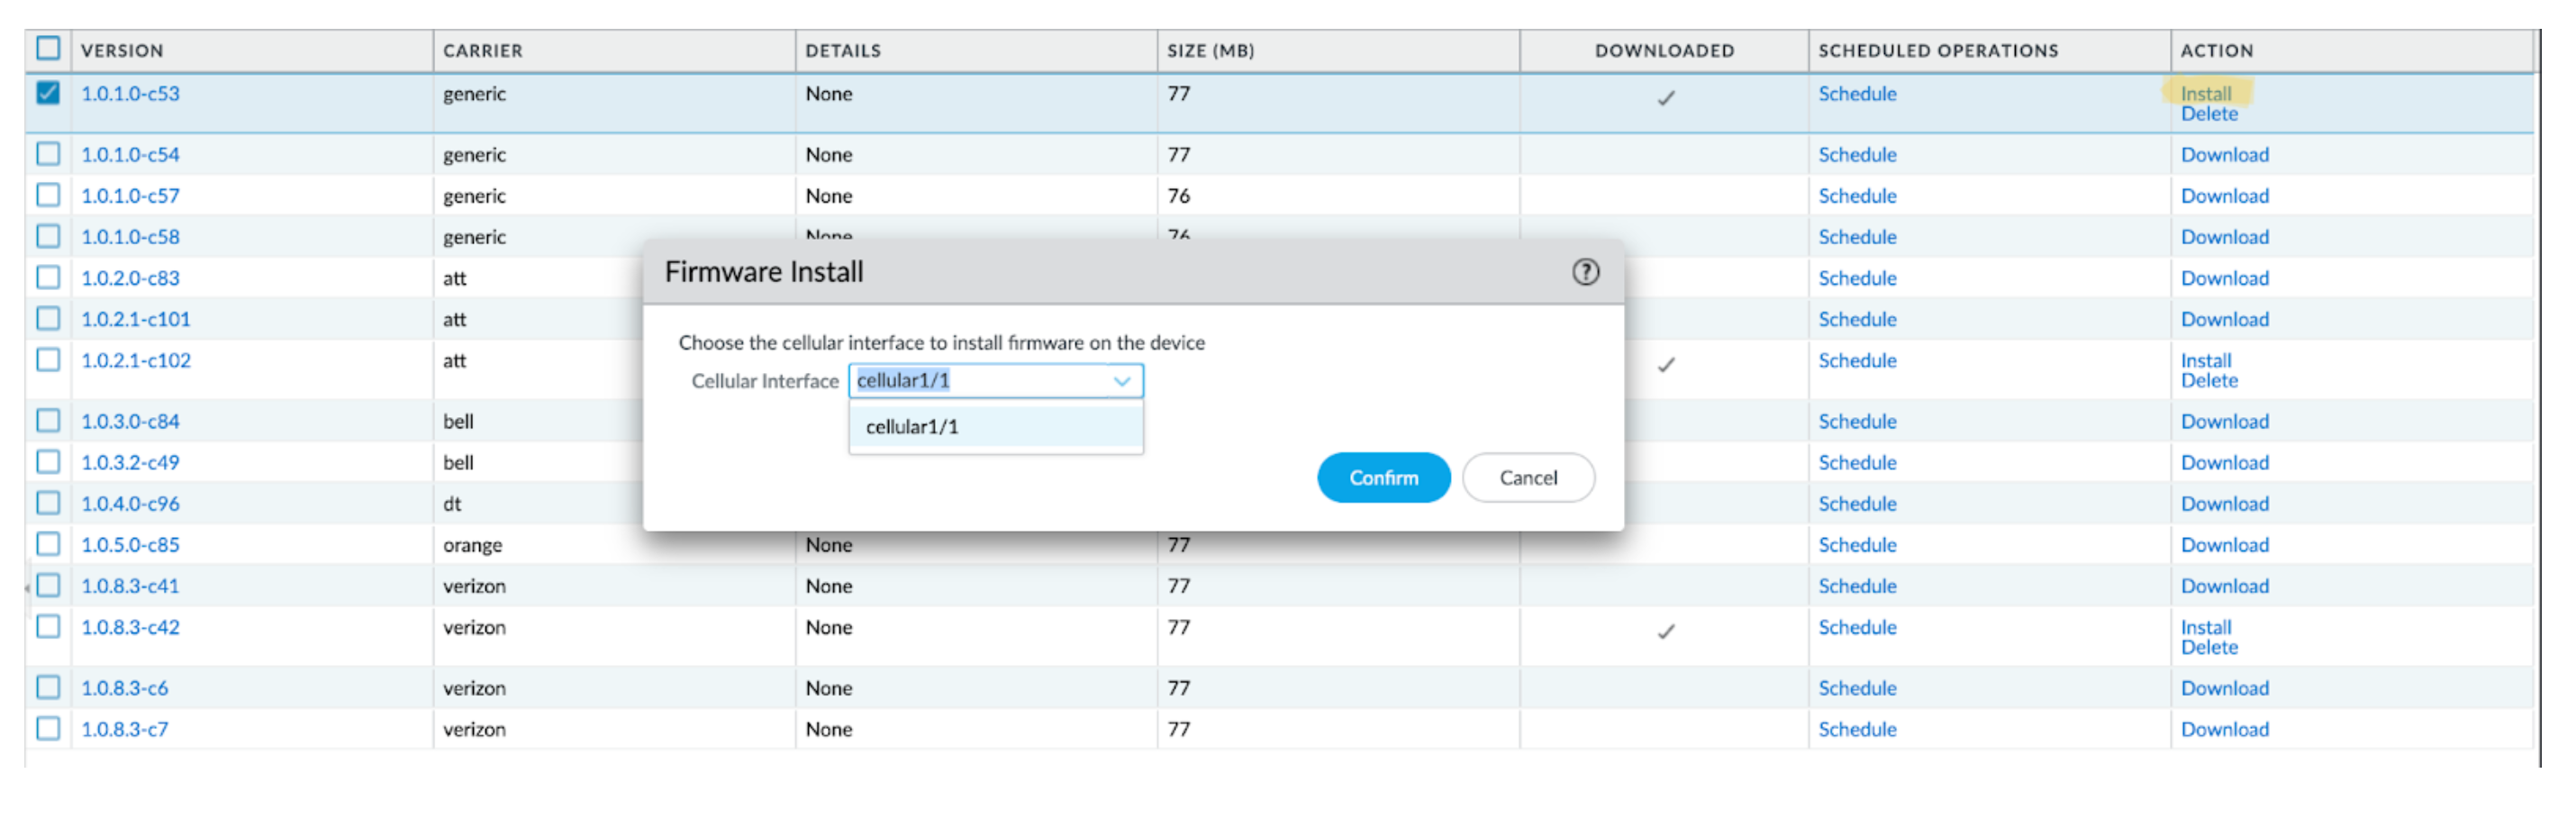Click the Cellular Interface input field
Viewport: 2576px width, 828px height.
[980, 381]
